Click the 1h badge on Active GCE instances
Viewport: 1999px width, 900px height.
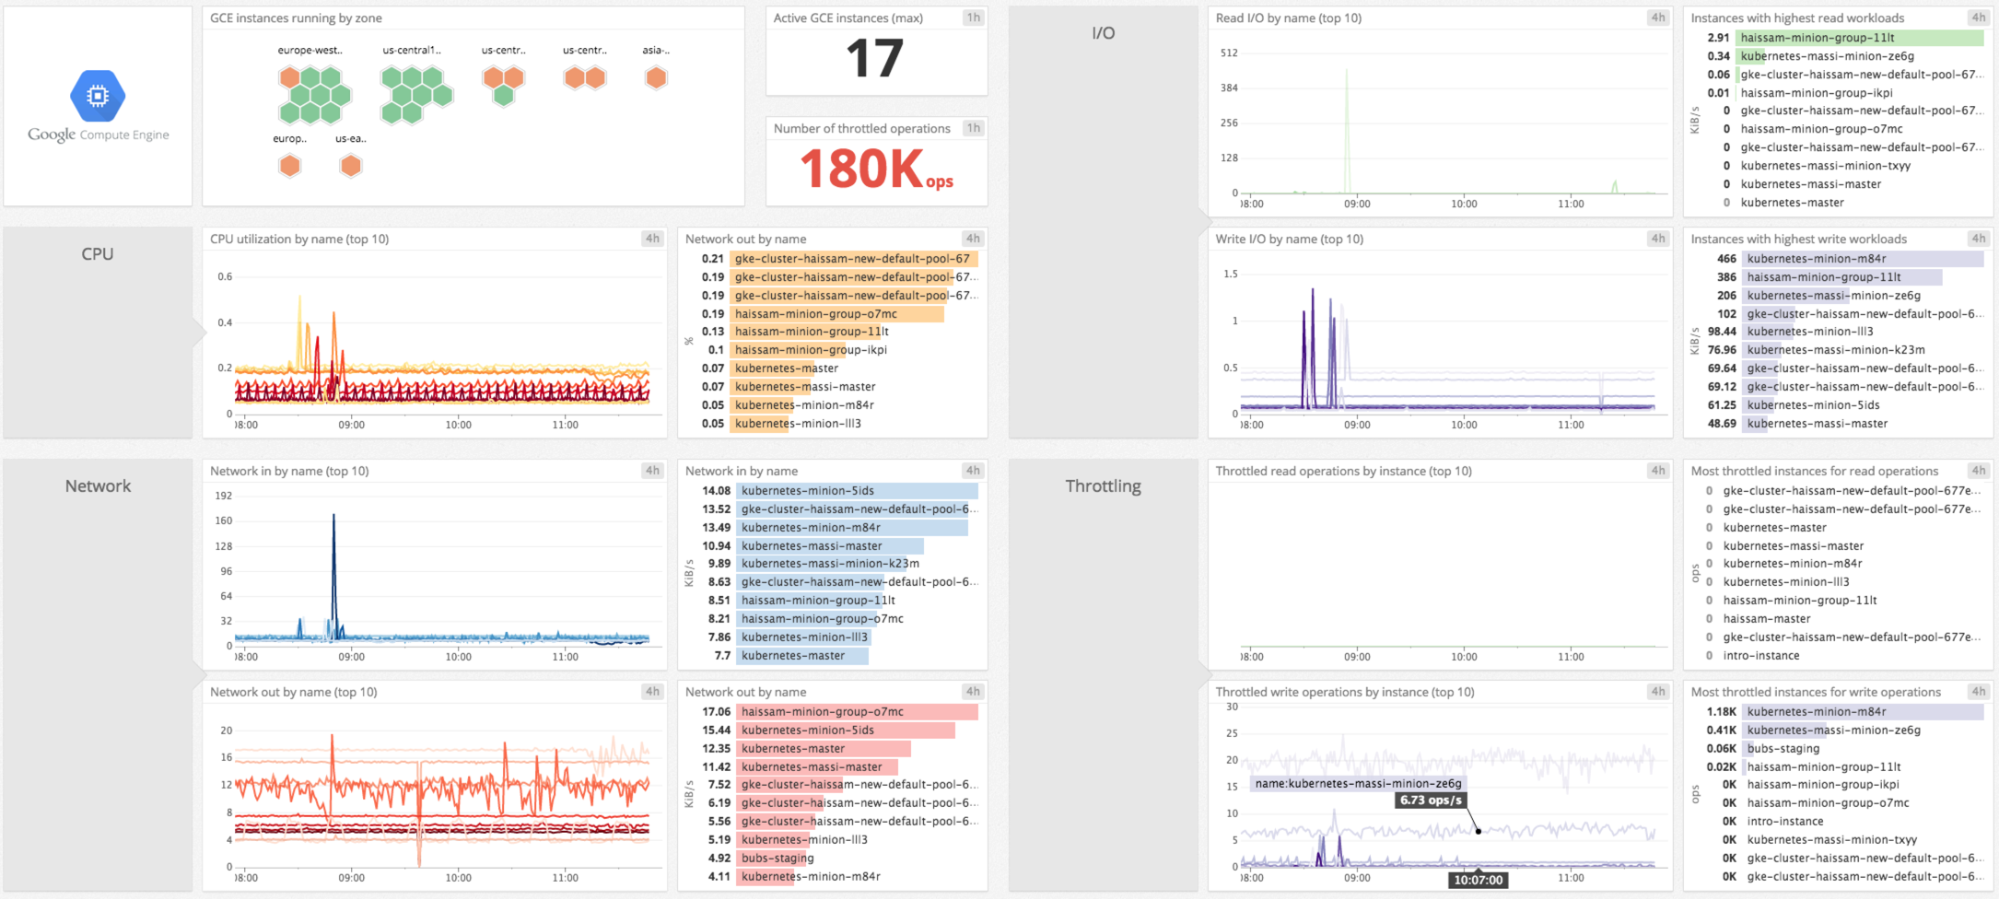[x=974, y=17]
